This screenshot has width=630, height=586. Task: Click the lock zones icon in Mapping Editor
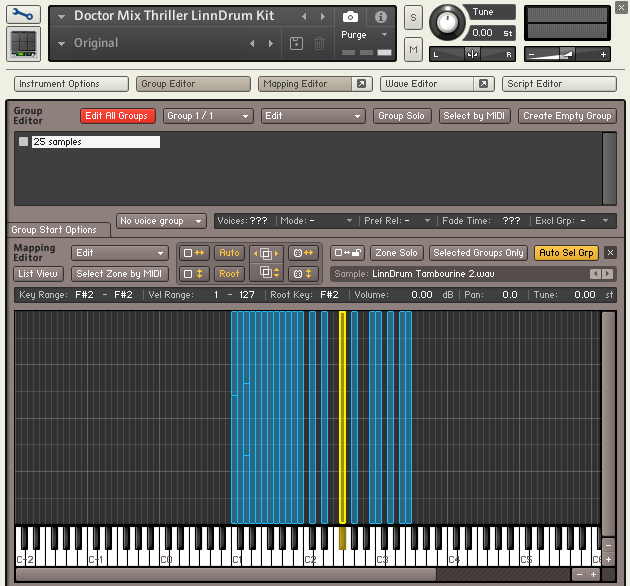(x=347, y=253)
